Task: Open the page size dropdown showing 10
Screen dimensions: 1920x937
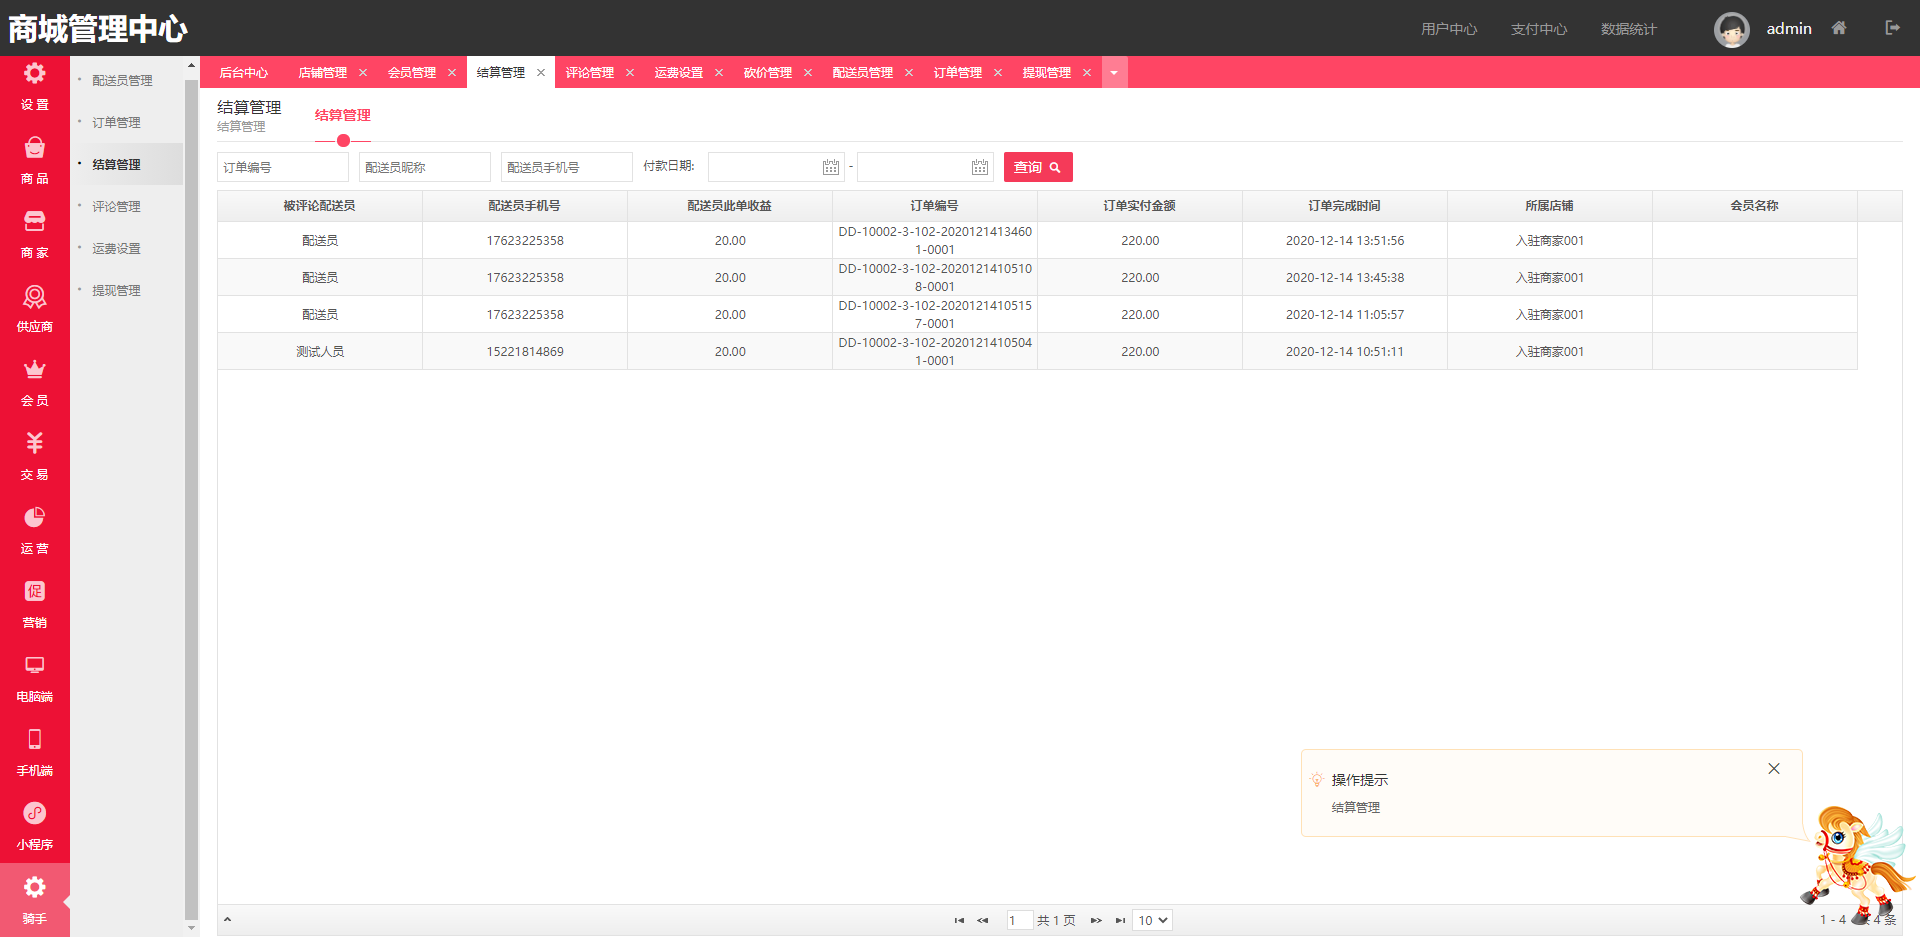Action: 1152,920
